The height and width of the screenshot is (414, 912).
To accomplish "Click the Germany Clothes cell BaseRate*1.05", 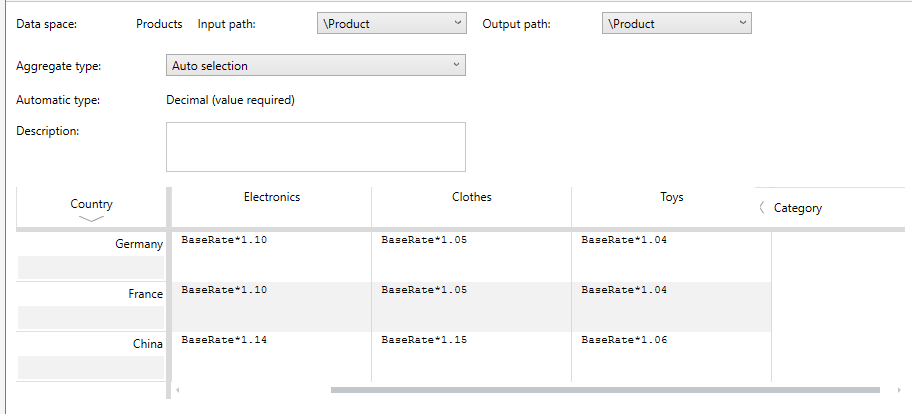I will 472,257.
